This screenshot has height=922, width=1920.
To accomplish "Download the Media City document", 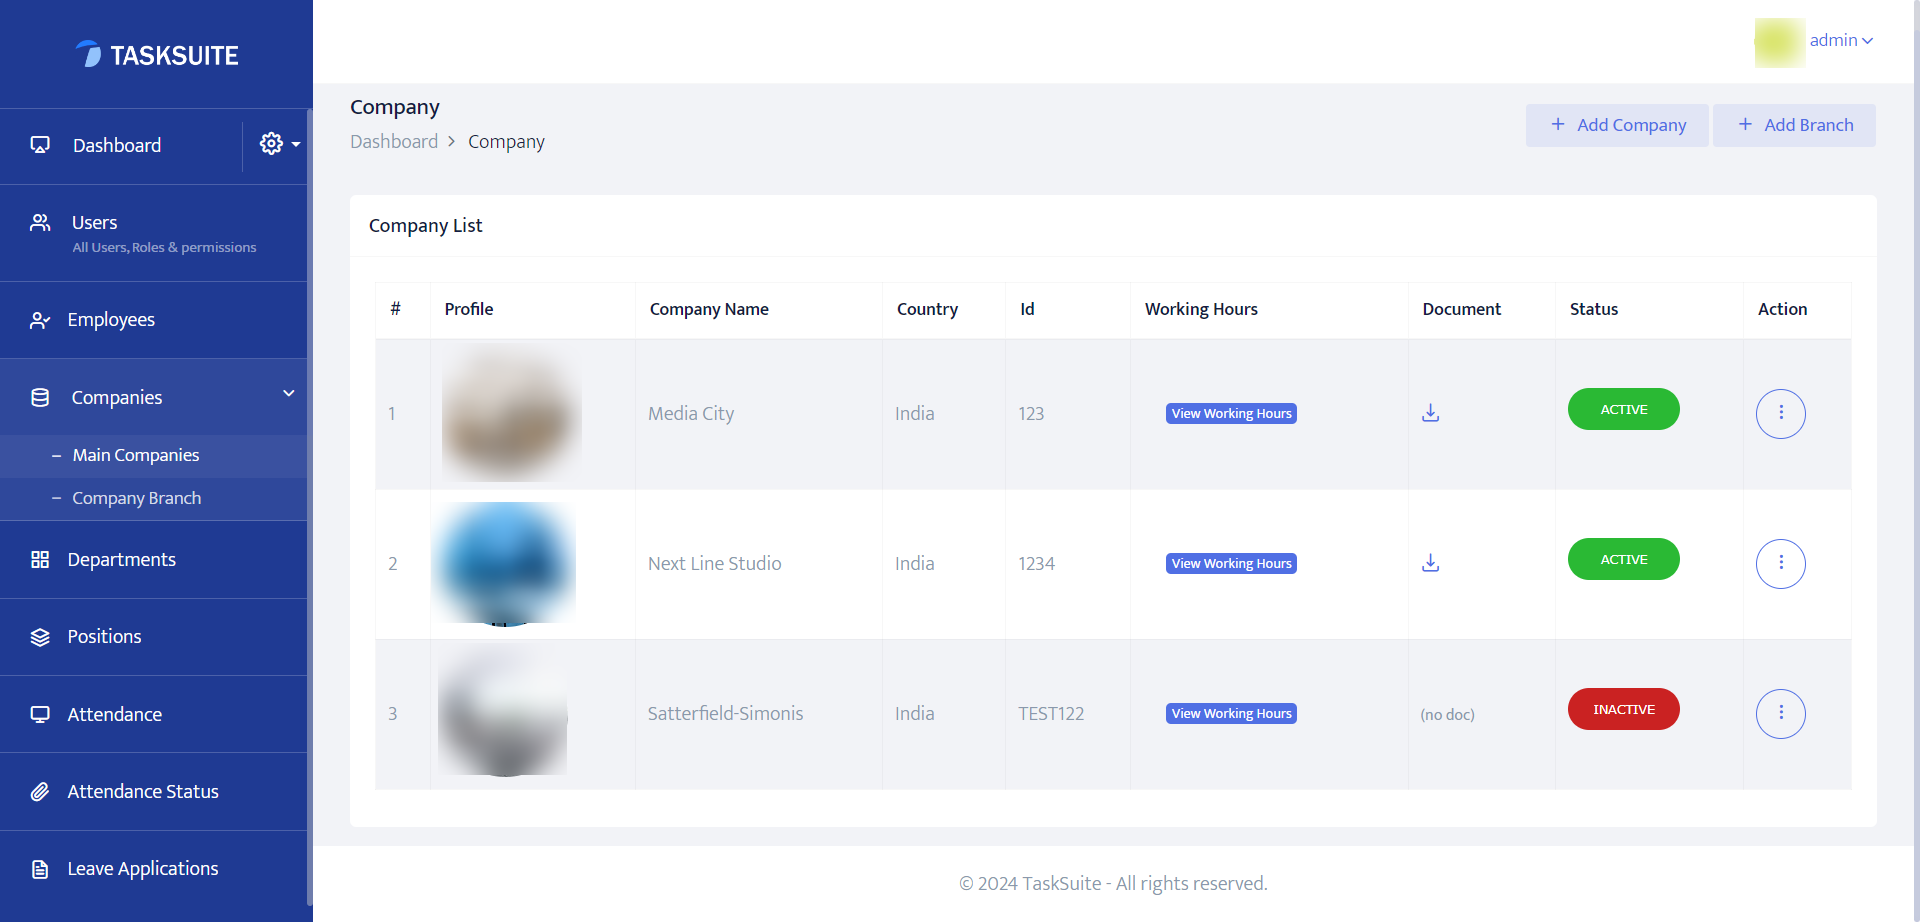I will tap(1430, 412).
